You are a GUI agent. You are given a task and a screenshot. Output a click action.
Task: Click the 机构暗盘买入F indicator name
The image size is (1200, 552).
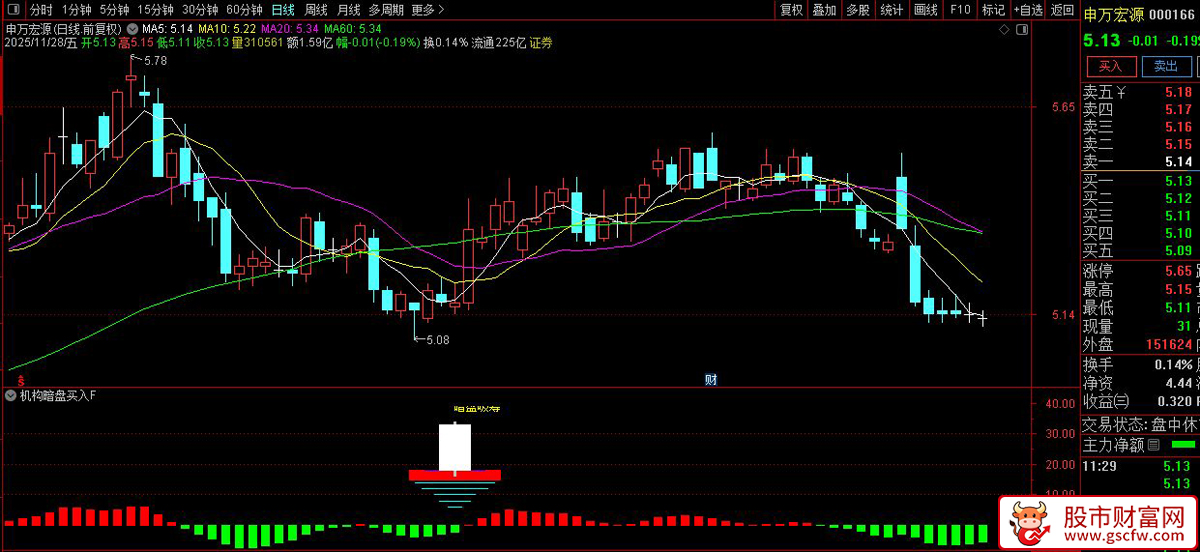click(x=58, y=396)
